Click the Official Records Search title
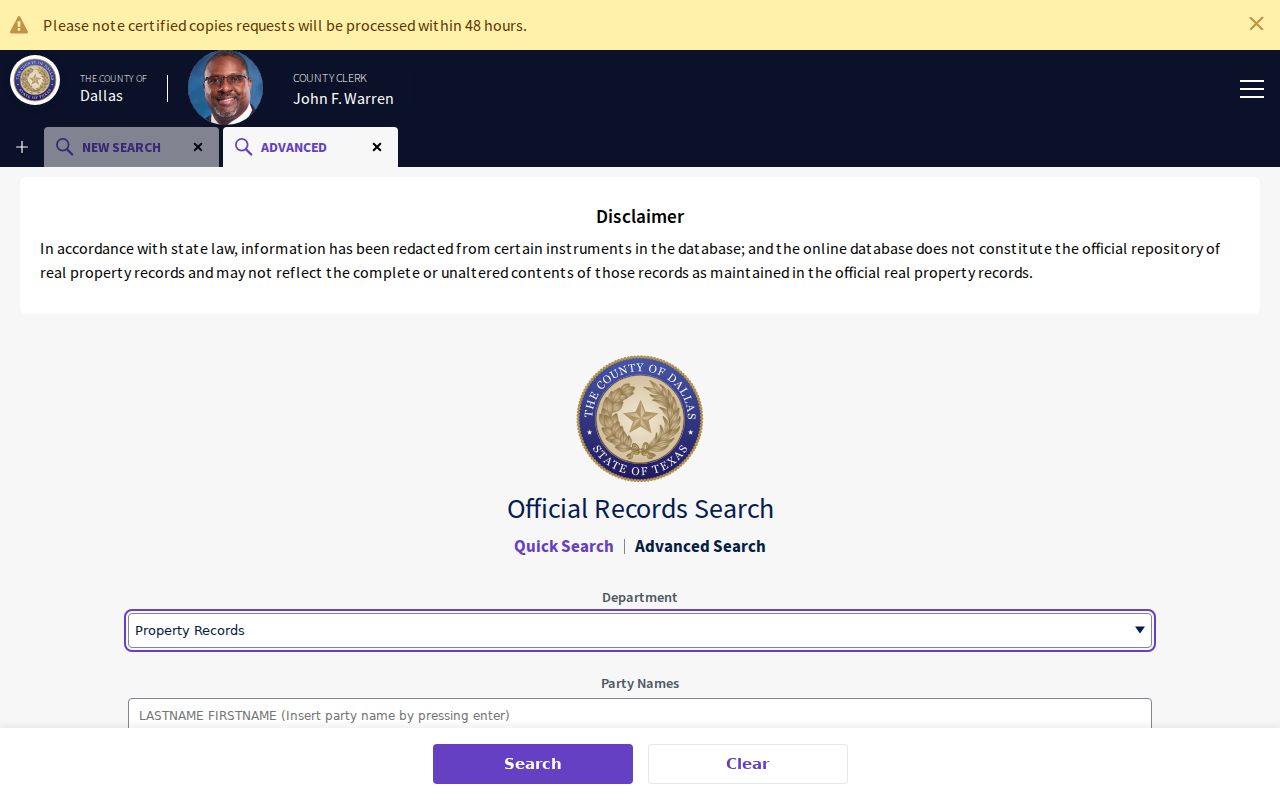This screenshot has width=1280, height=800. tap(640, 508)
